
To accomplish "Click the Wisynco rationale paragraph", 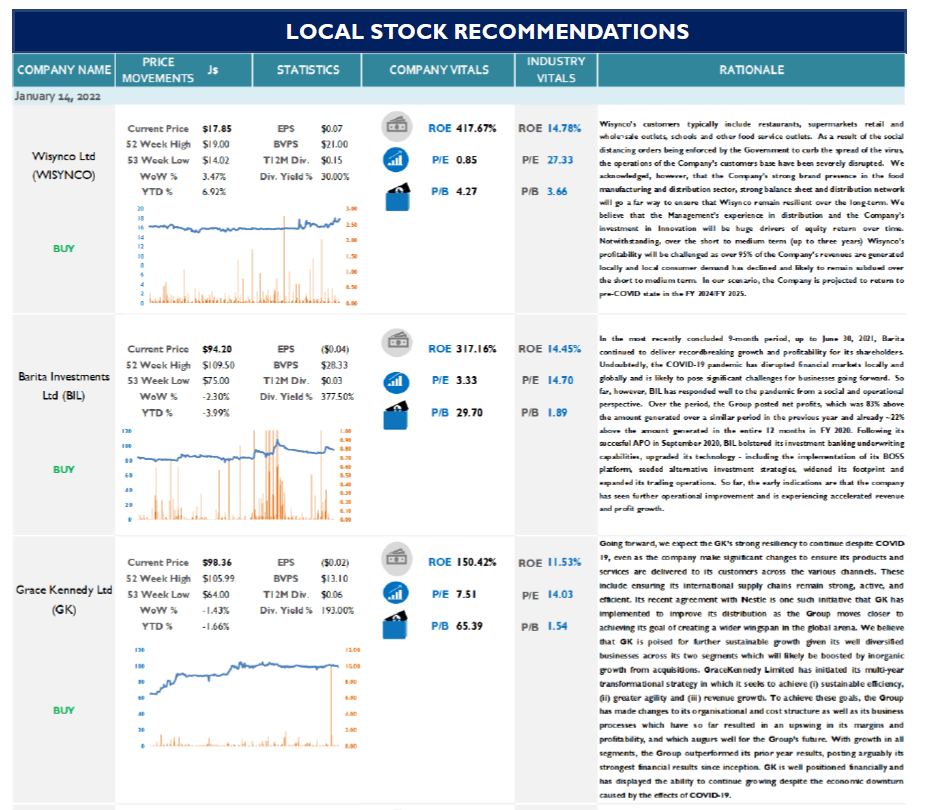I will point(752,208).
